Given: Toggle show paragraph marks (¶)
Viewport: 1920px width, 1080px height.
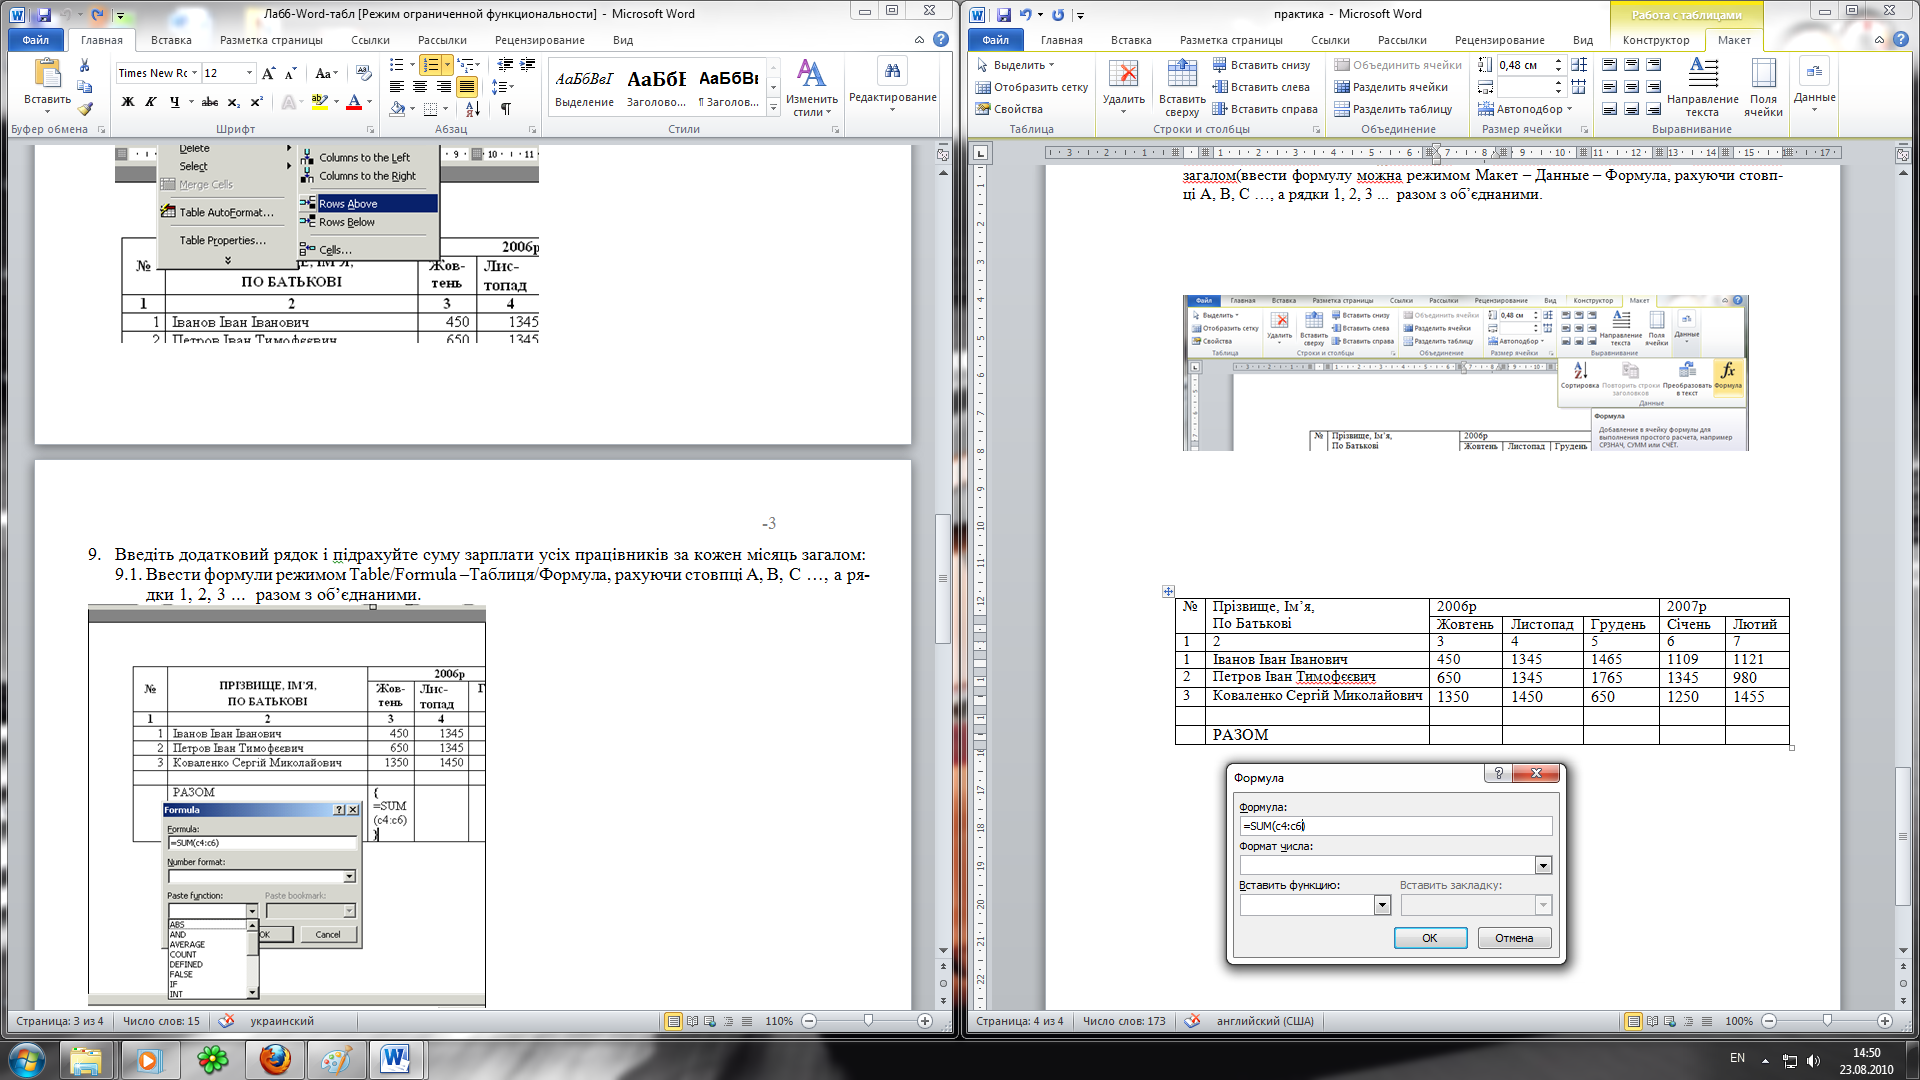Looking at the screenshot, I should coord(506,108).
